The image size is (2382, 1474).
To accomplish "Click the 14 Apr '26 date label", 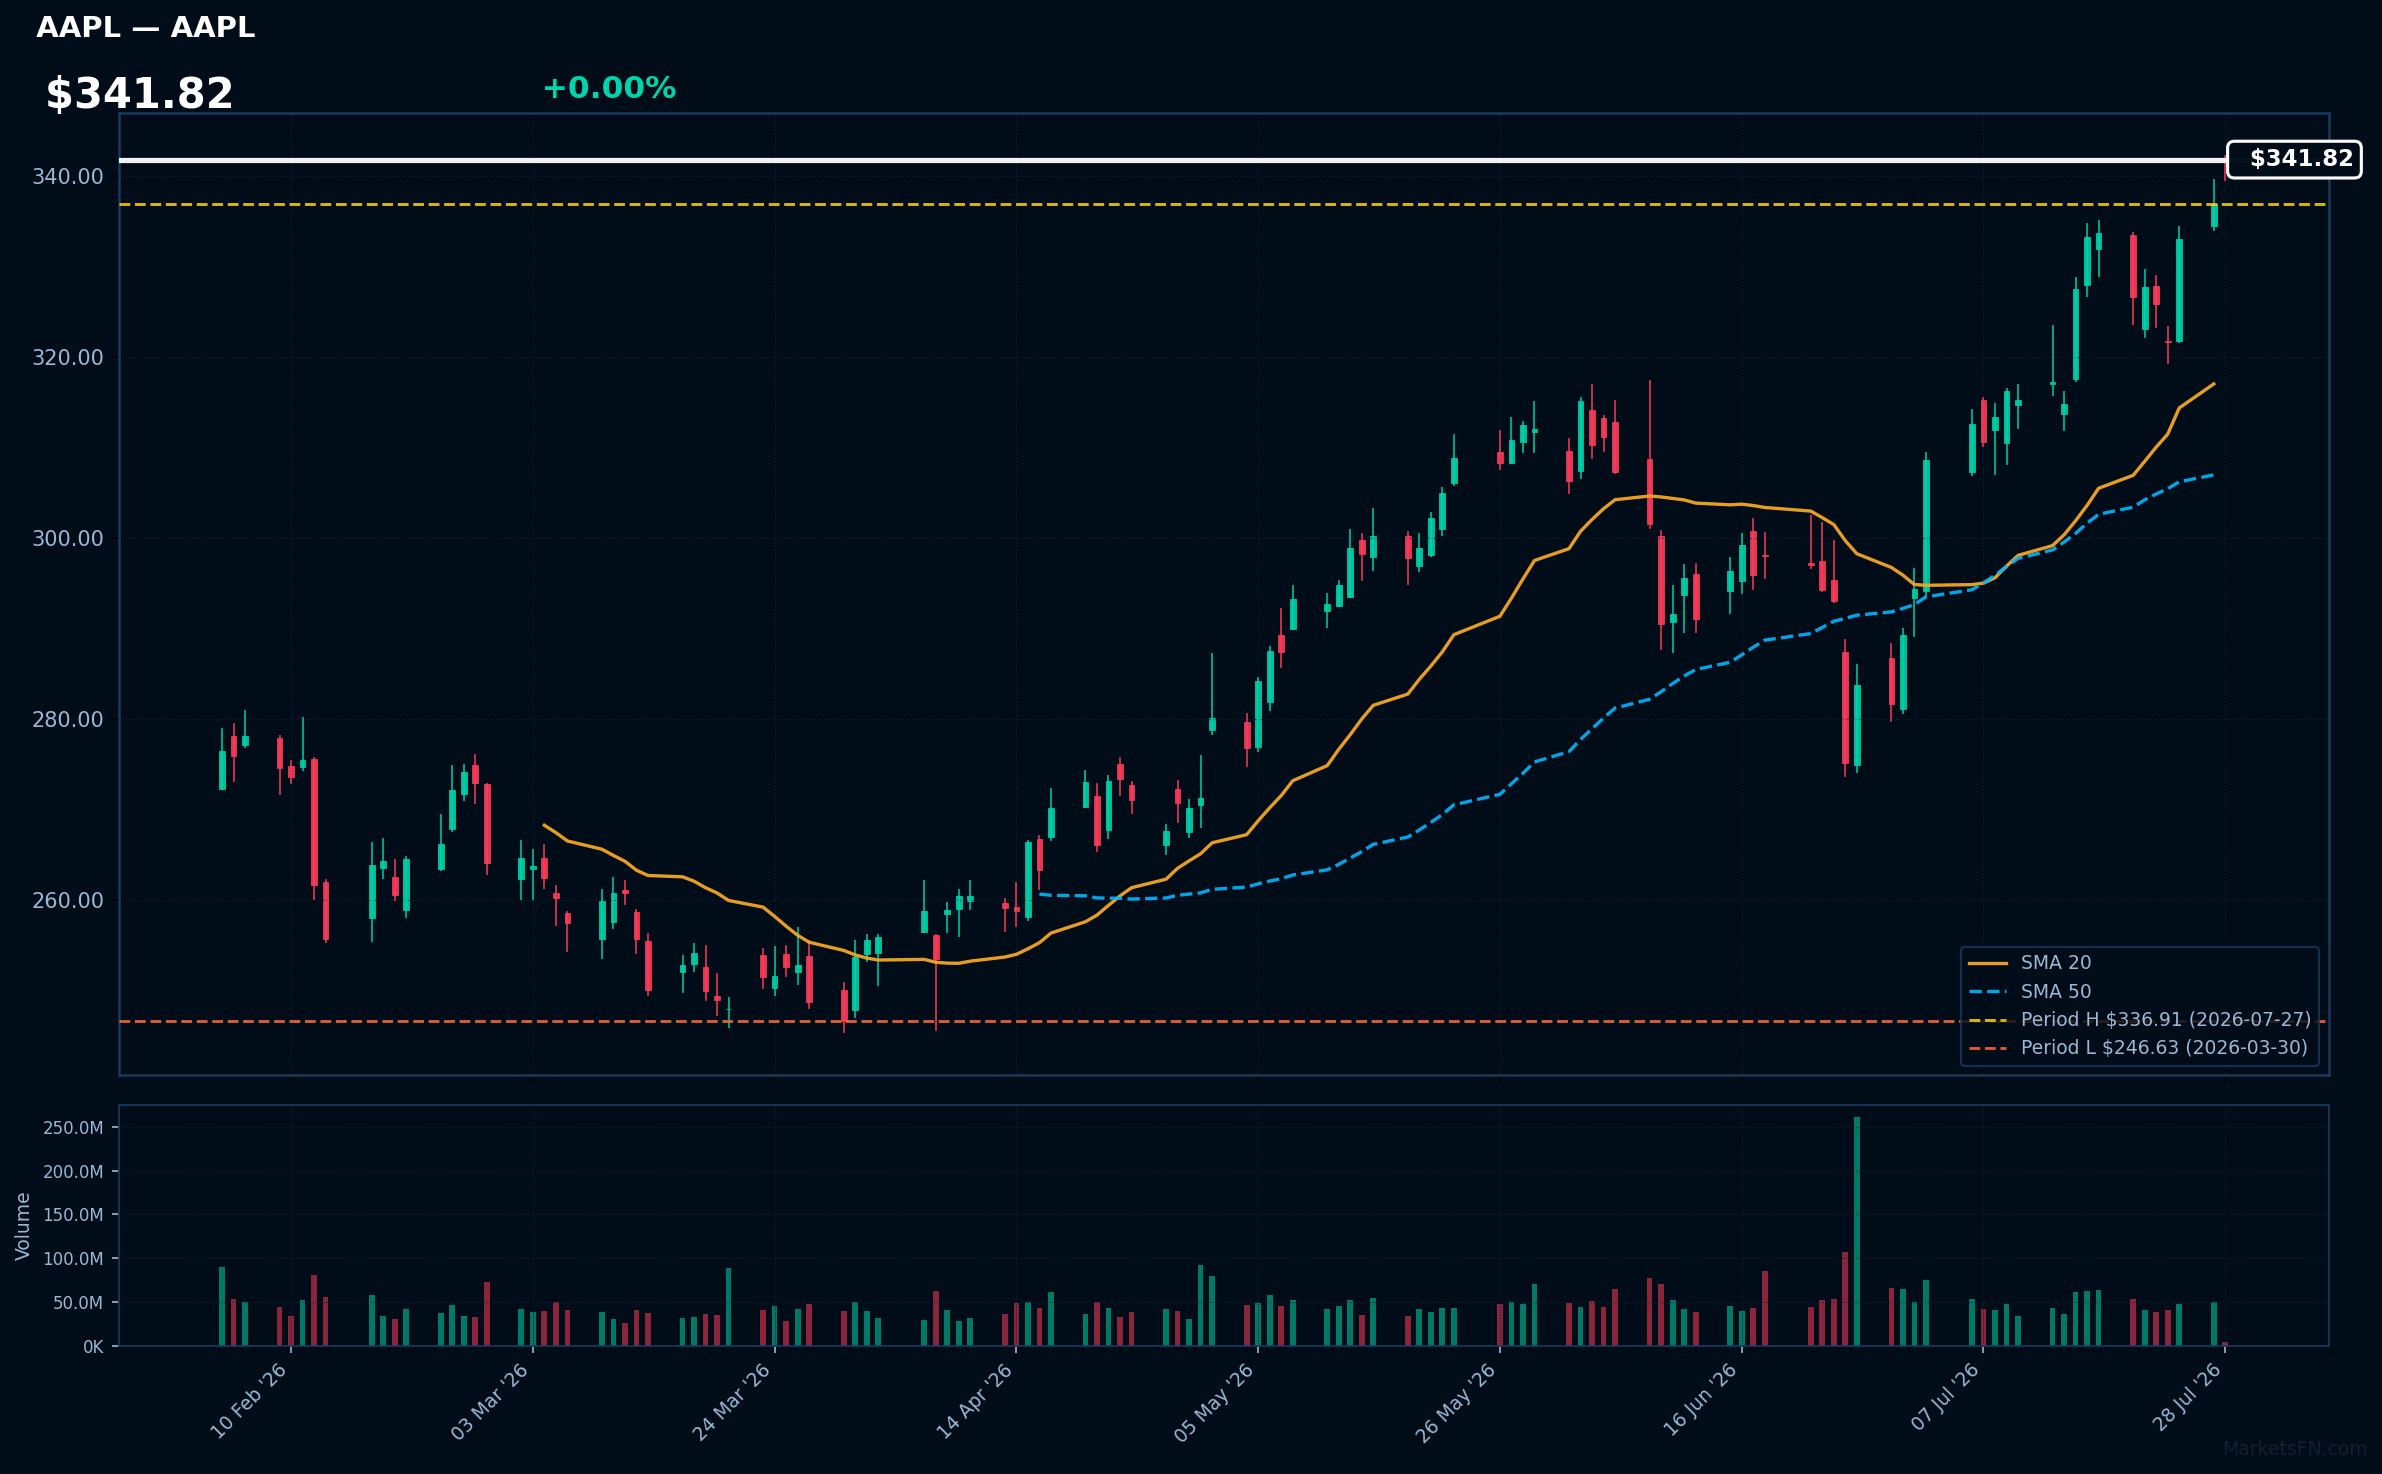I will [975, 1401].
